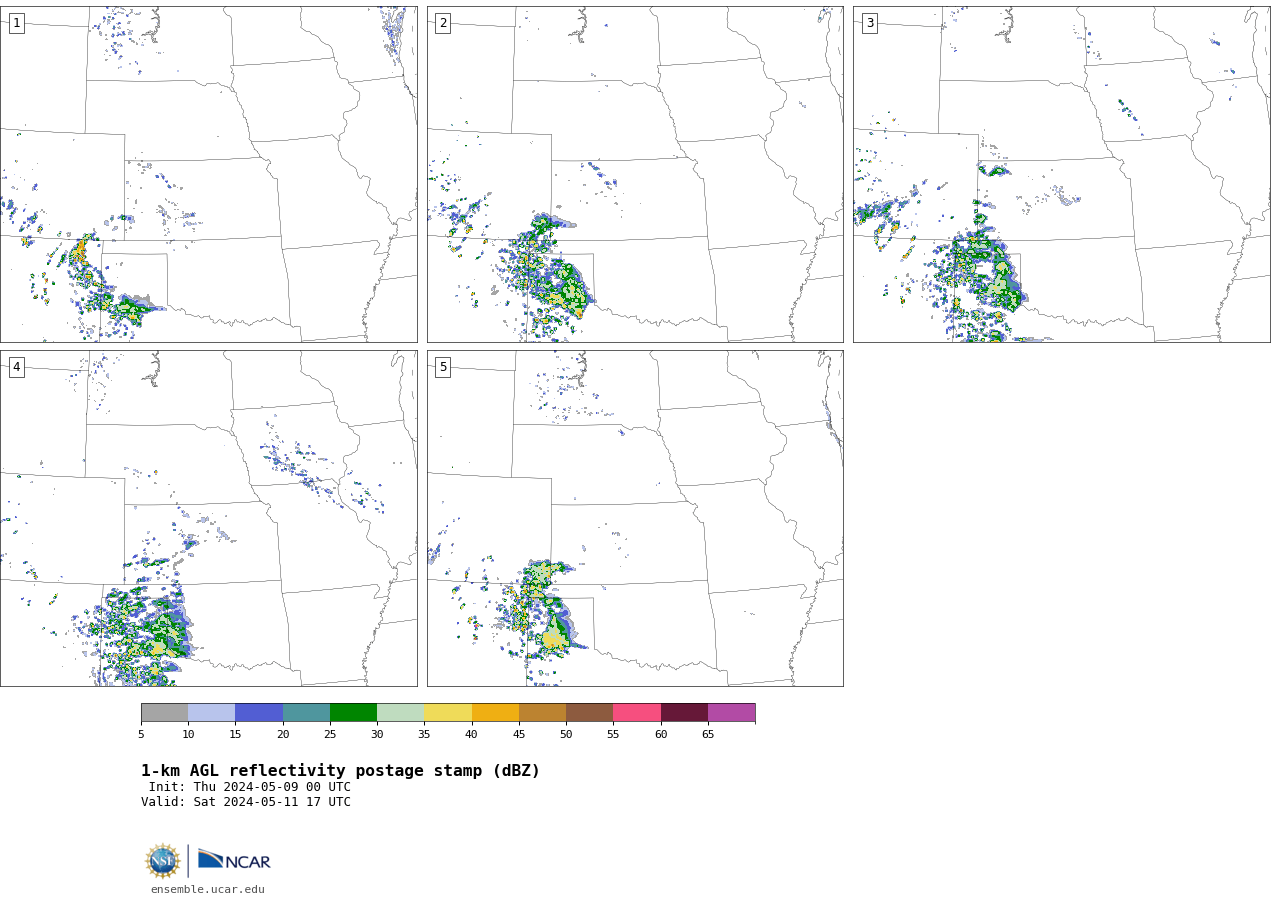Click the number 3 panel label
Image resolution: width=1280 pixels, height=901 pixels.
click(869, 23)
